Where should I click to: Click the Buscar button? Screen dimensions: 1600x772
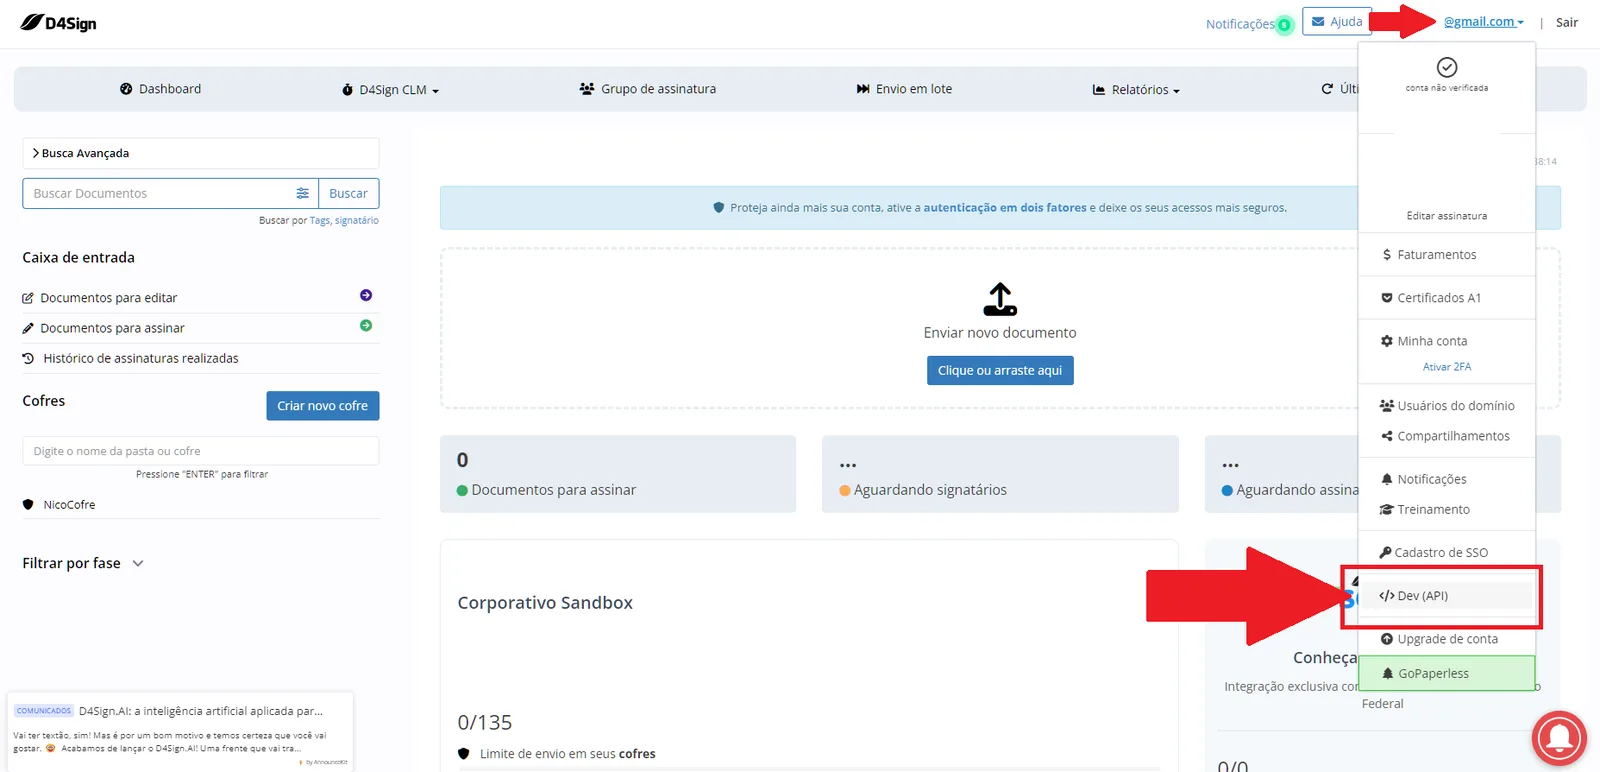tap(348, 193)
